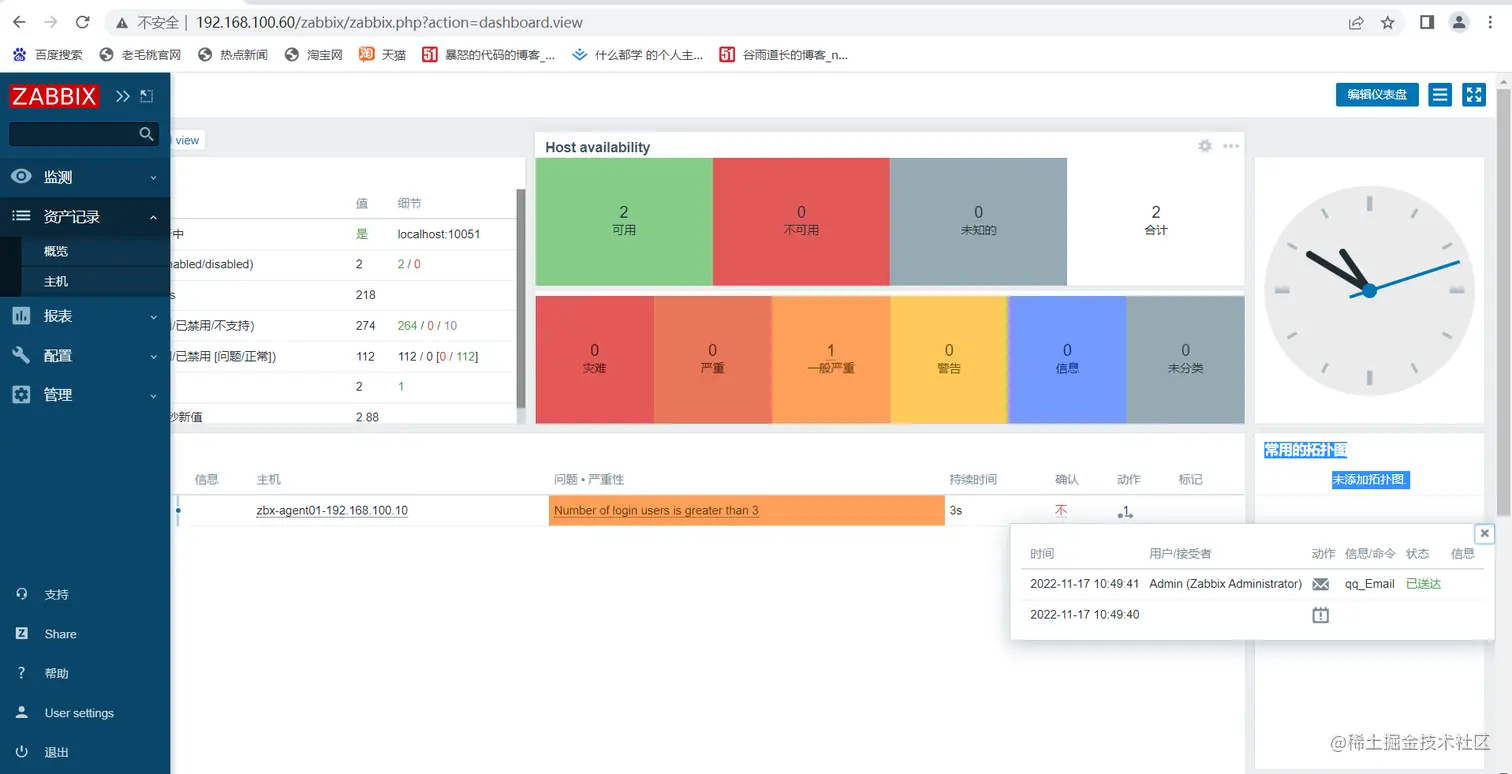This screenshot has width=1512, height=774.
Task: Click the gear icon for 管理
Action: click(21, 395)
